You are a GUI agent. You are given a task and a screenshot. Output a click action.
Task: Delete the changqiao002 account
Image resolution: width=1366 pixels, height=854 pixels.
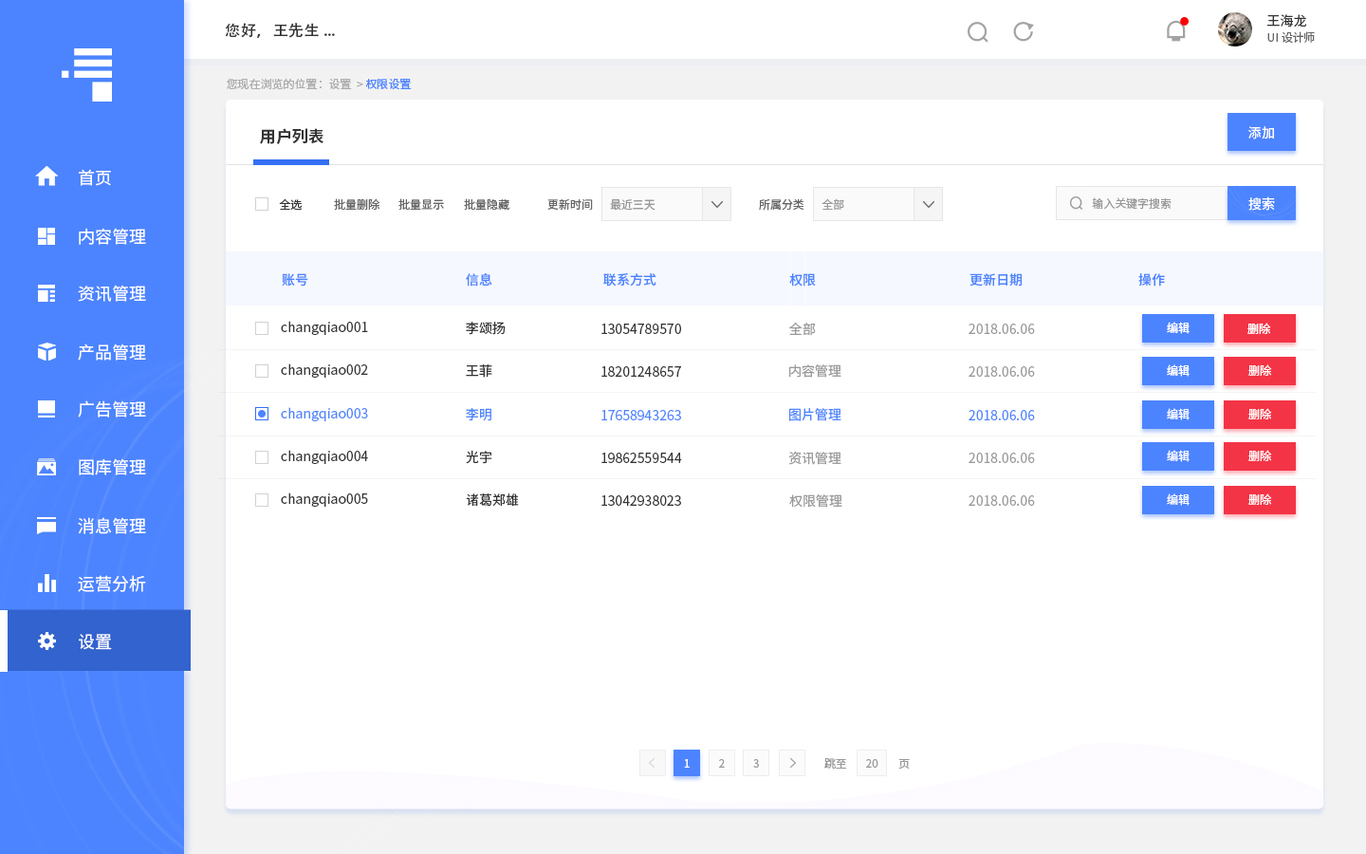pos(1259,371)
